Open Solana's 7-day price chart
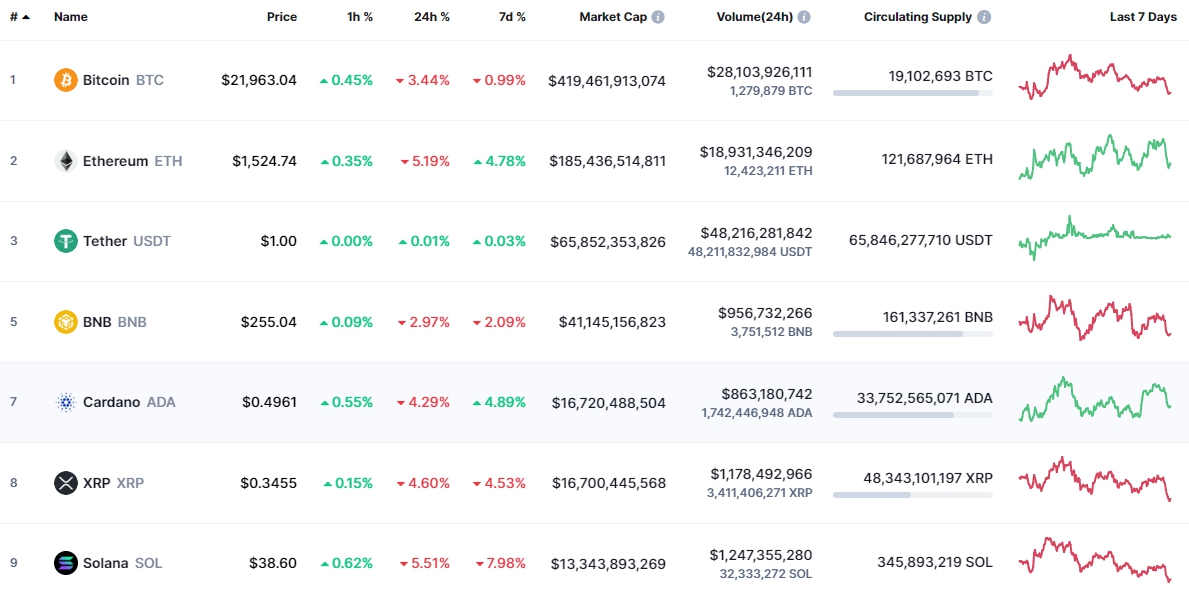 tap(1095, 559)
